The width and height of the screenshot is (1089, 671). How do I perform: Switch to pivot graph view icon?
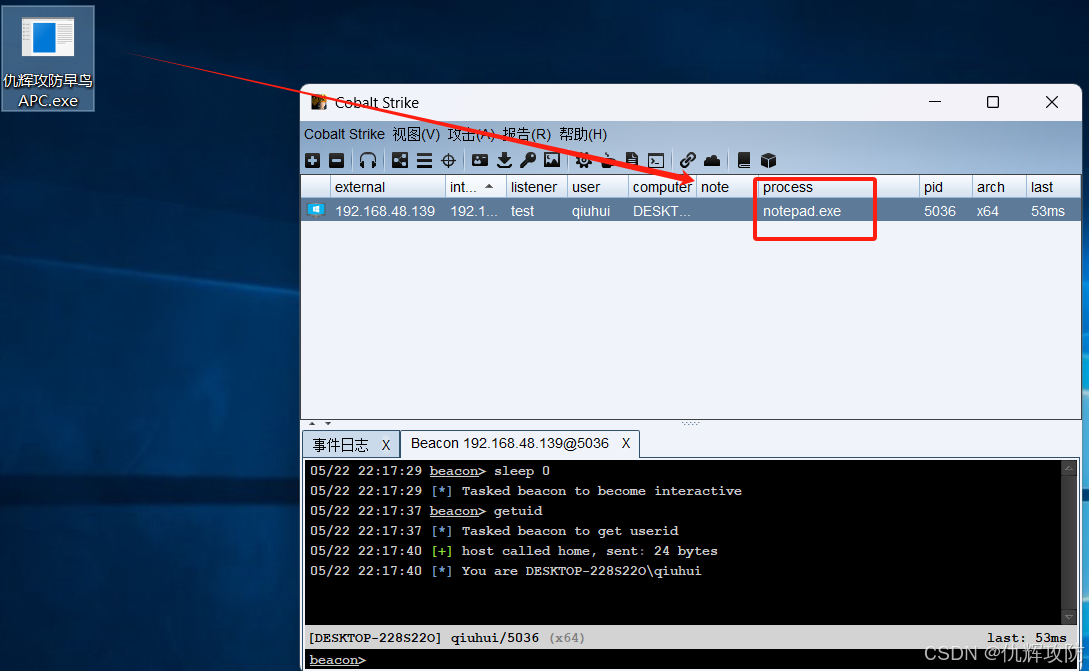(x=400, y=160)
